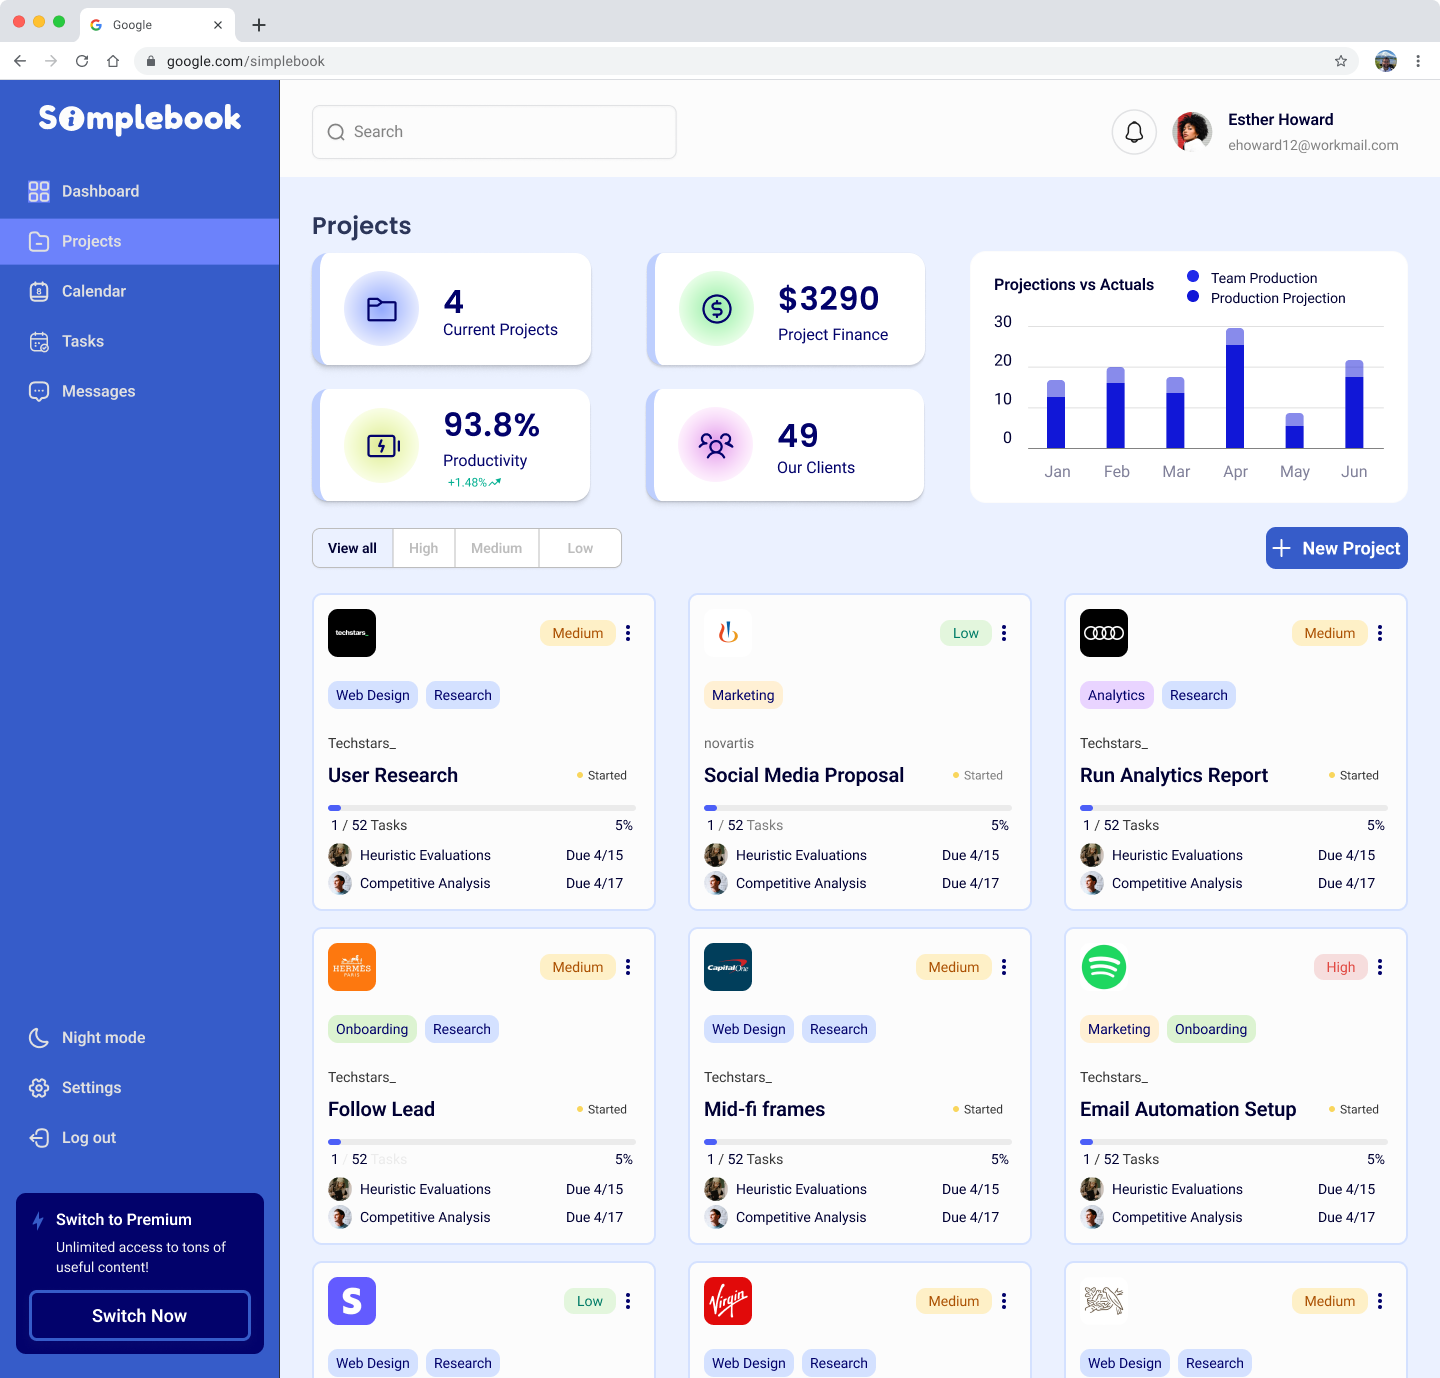Open Messages in the sidebar
This screenshot has height=1378, width=1440.
pyautogui.click(x=140, y=391)
